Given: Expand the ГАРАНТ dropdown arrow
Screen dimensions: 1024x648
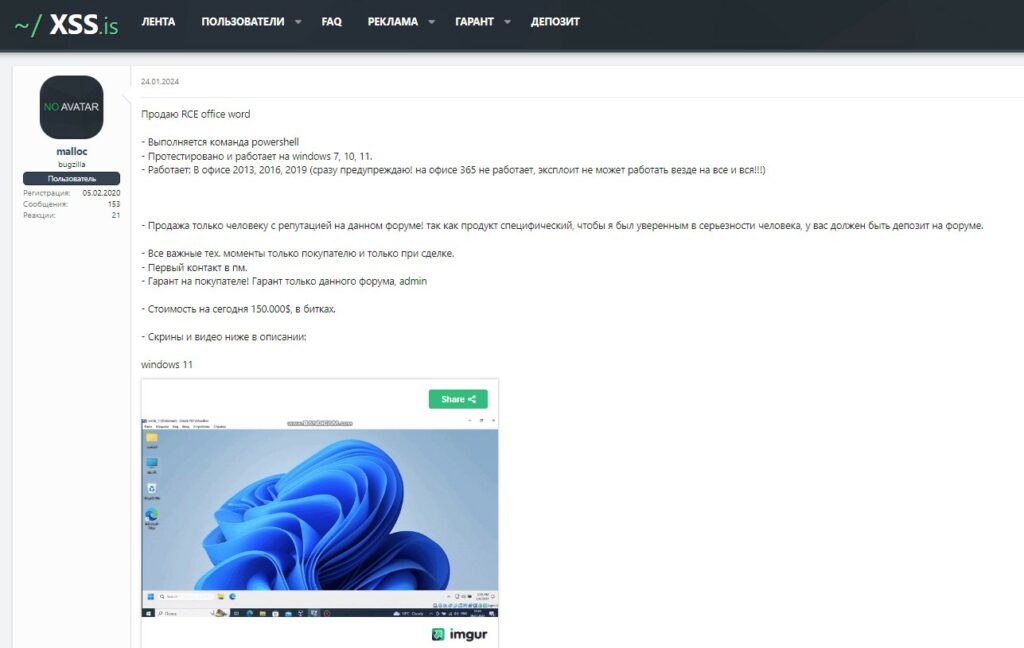Looking at the screenshot, I should 507,22.
